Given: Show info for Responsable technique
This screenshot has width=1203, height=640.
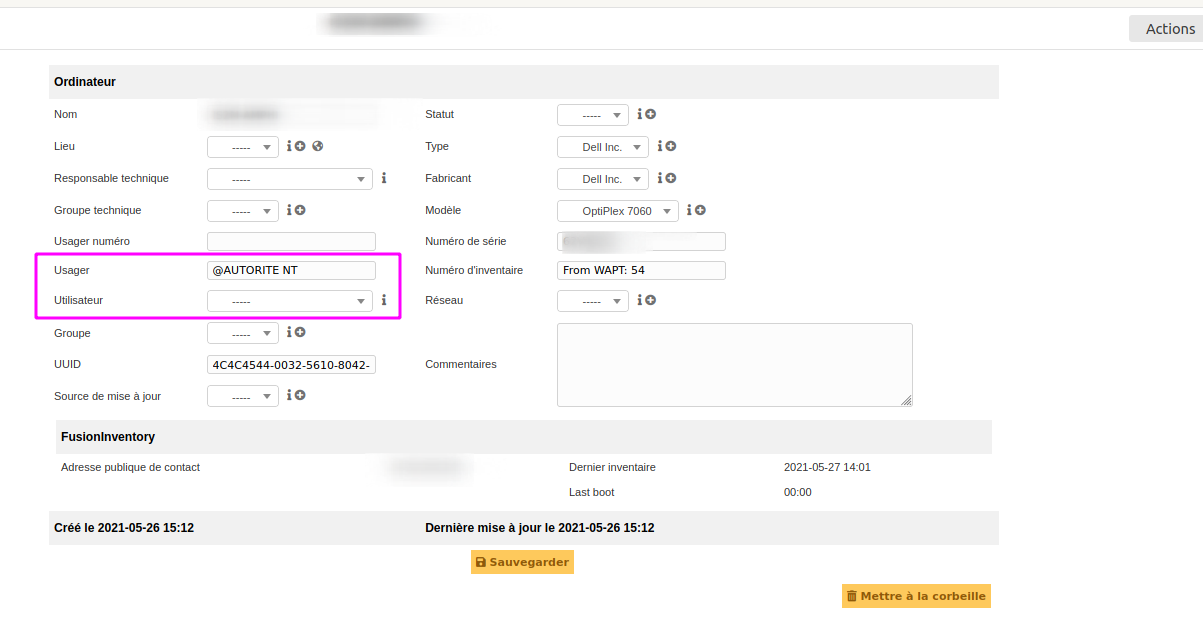Looking at the screenshot, I should (x=383, y=178).
